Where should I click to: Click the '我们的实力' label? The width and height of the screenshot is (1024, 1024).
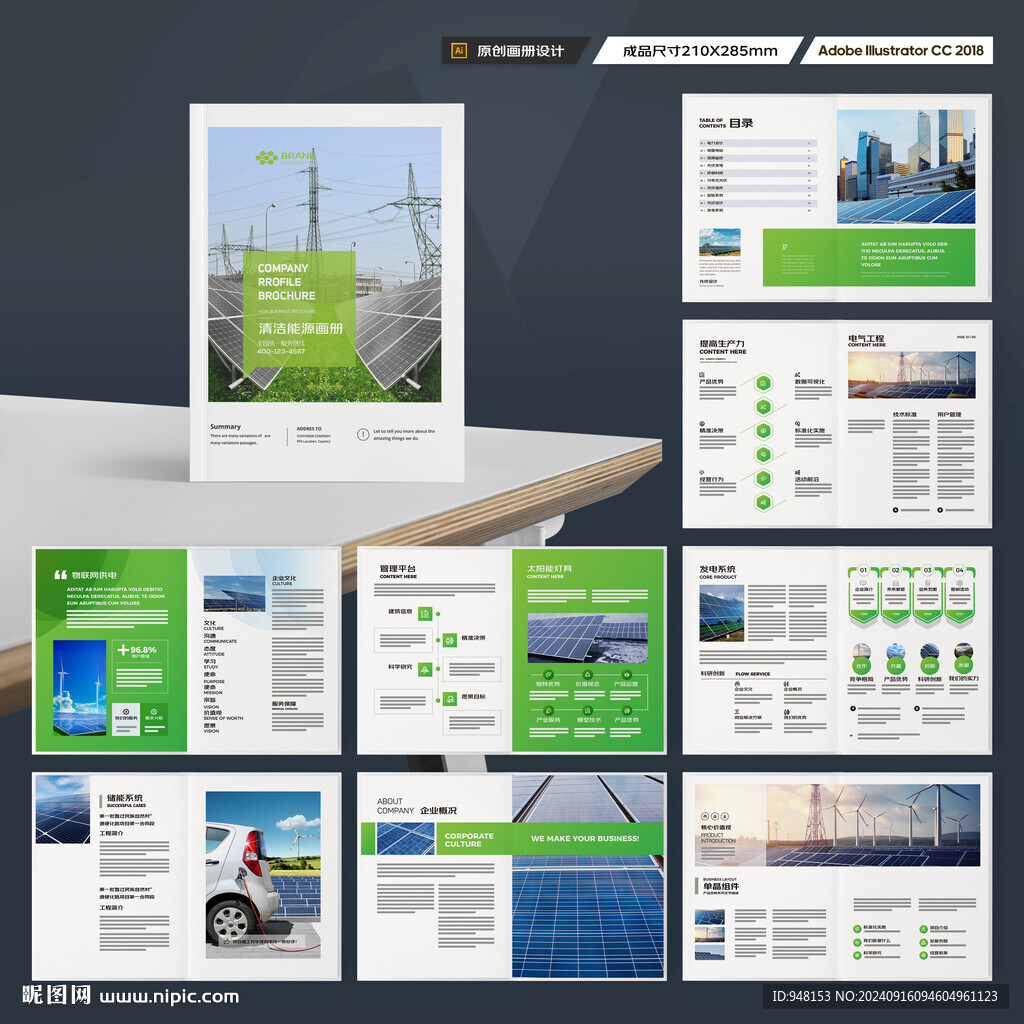[964, 679]
